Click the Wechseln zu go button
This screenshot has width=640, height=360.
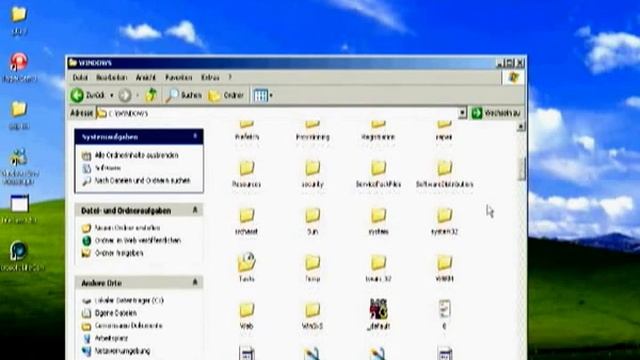[496, 113]
